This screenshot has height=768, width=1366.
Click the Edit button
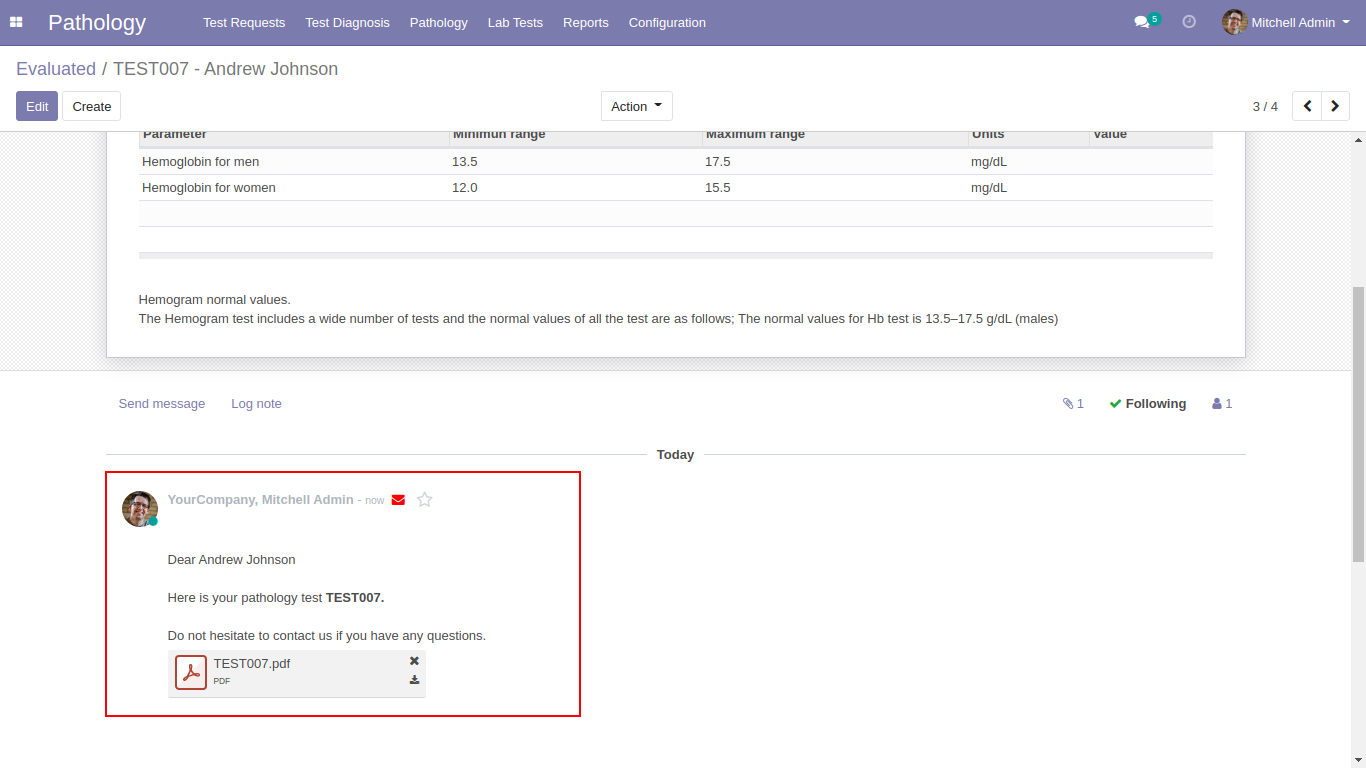(37, 106)
